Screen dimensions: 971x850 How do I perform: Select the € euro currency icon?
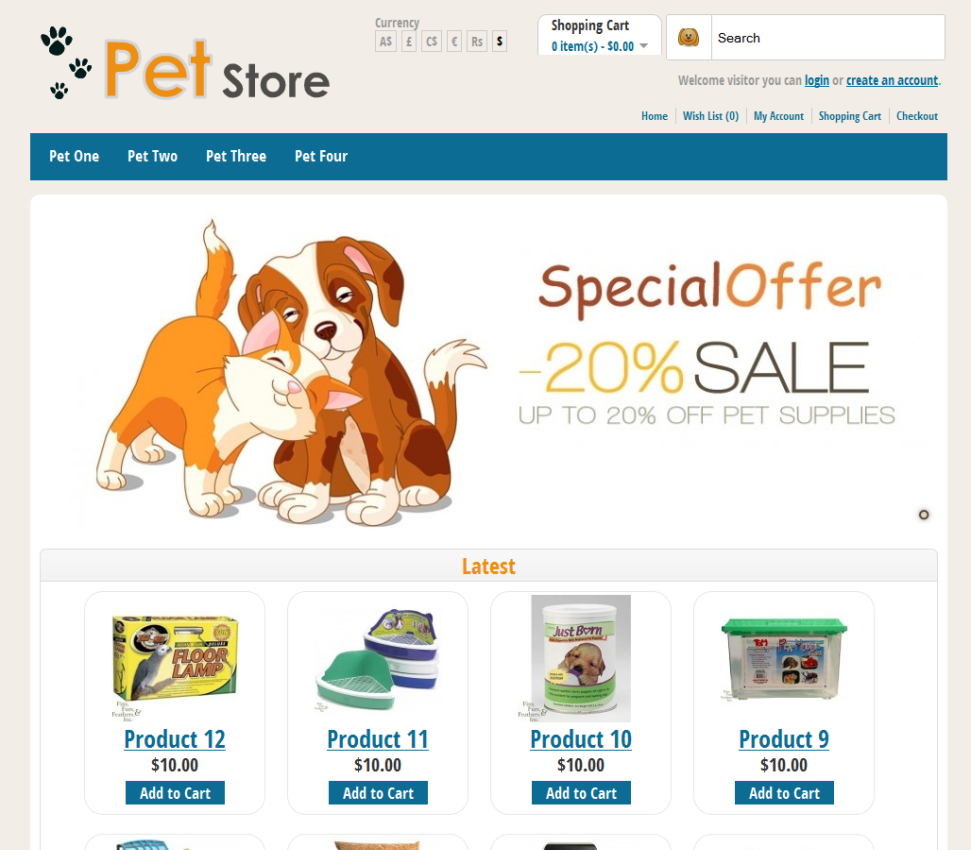[455, 41]
